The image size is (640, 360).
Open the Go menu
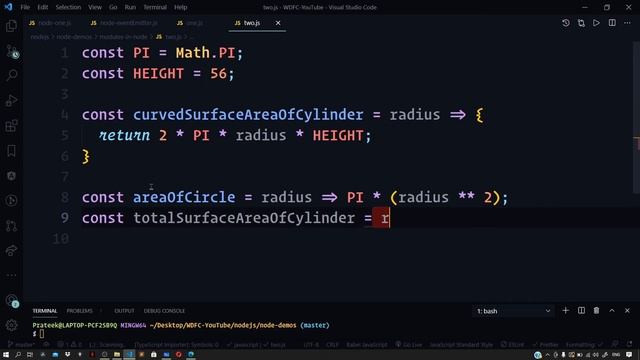tap(113, 7)
